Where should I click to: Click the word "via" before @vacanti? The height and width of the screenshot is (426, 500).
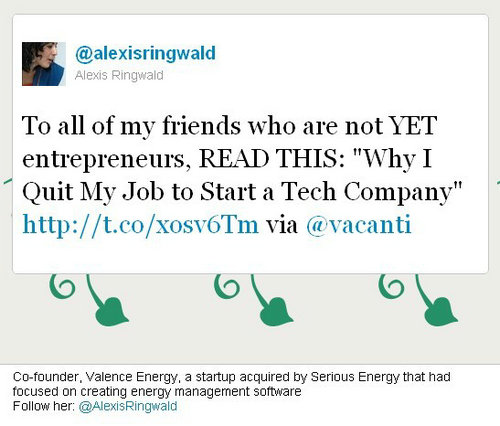[282, 225]
